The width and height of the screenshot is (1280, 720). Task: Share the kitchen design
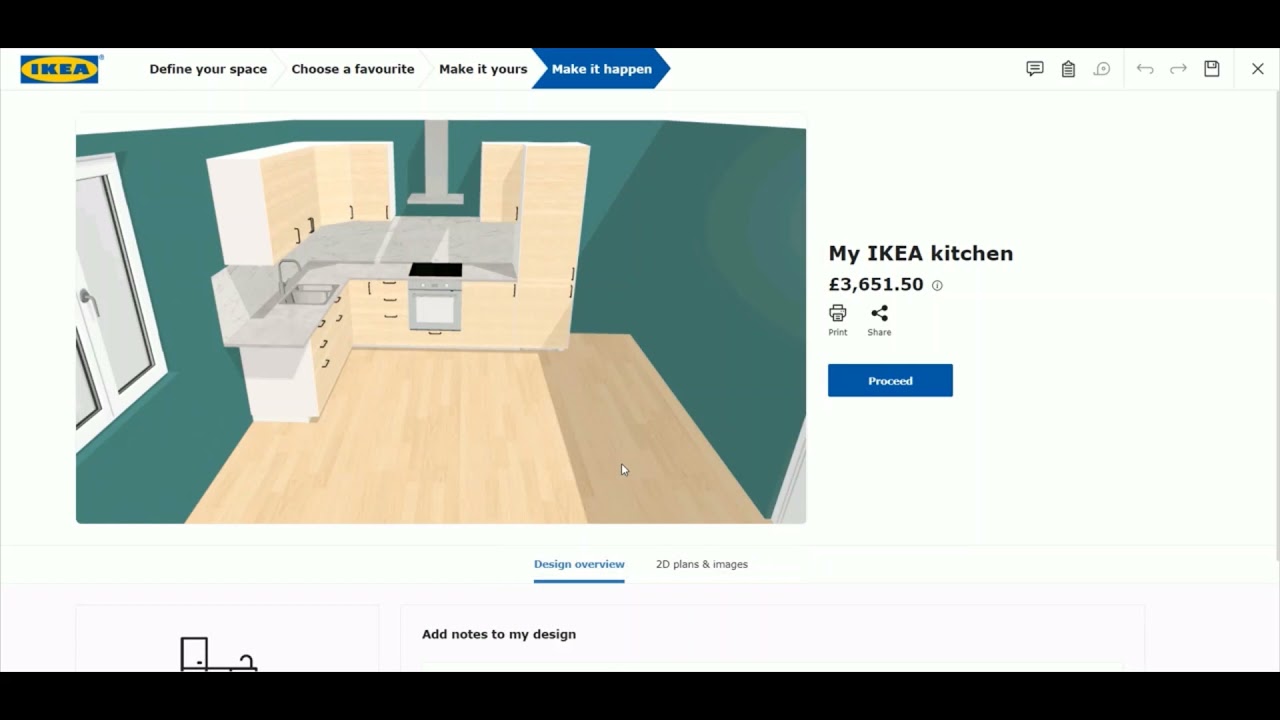(x=879, y=318)
